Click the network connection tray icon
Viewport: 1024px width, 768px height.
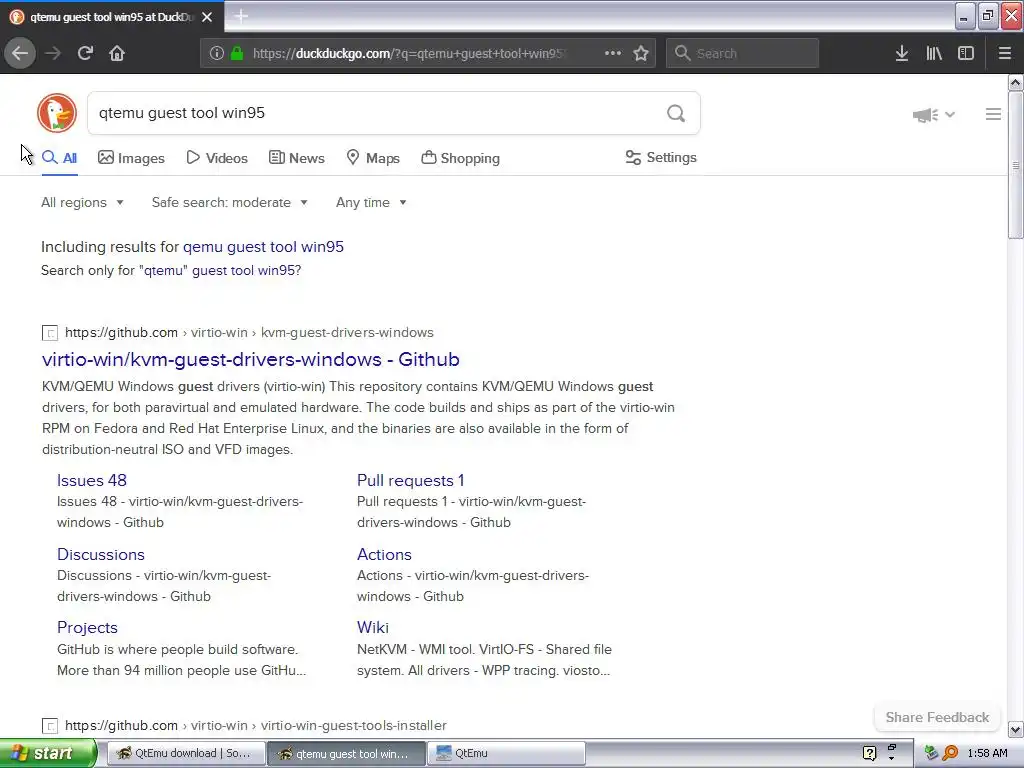(931, 753)
